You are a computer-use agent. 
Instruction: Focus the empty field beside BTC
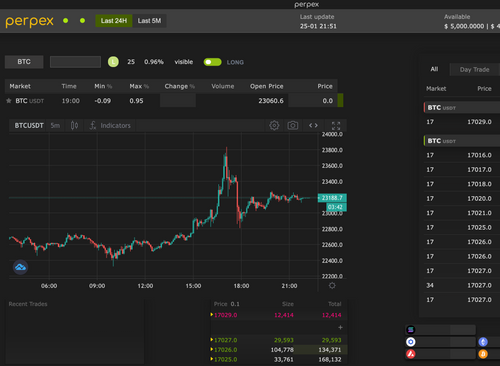[x=75, y=62]
